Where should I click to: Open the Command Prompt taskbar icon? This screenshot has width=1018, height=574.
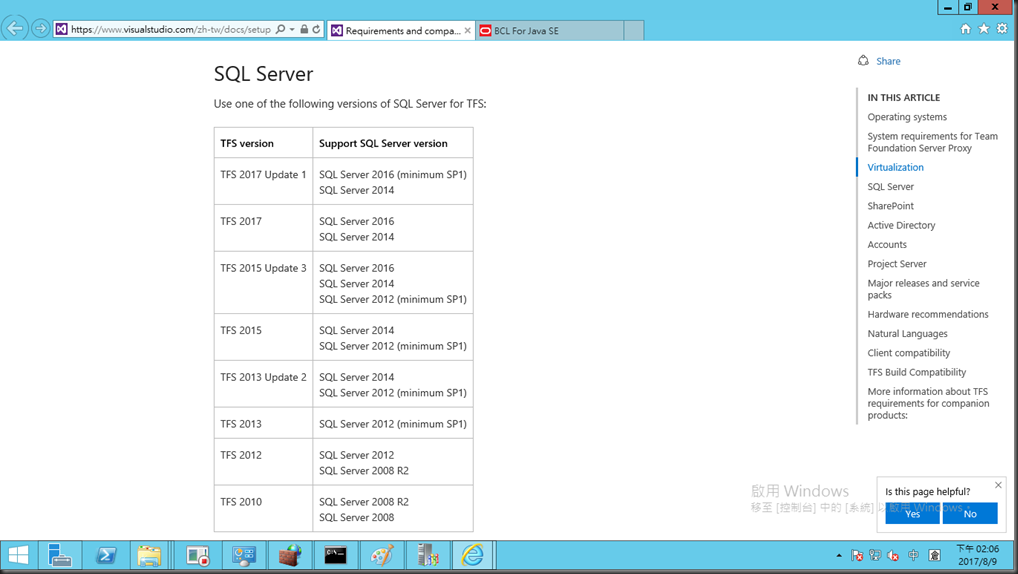tap(336, 556)
